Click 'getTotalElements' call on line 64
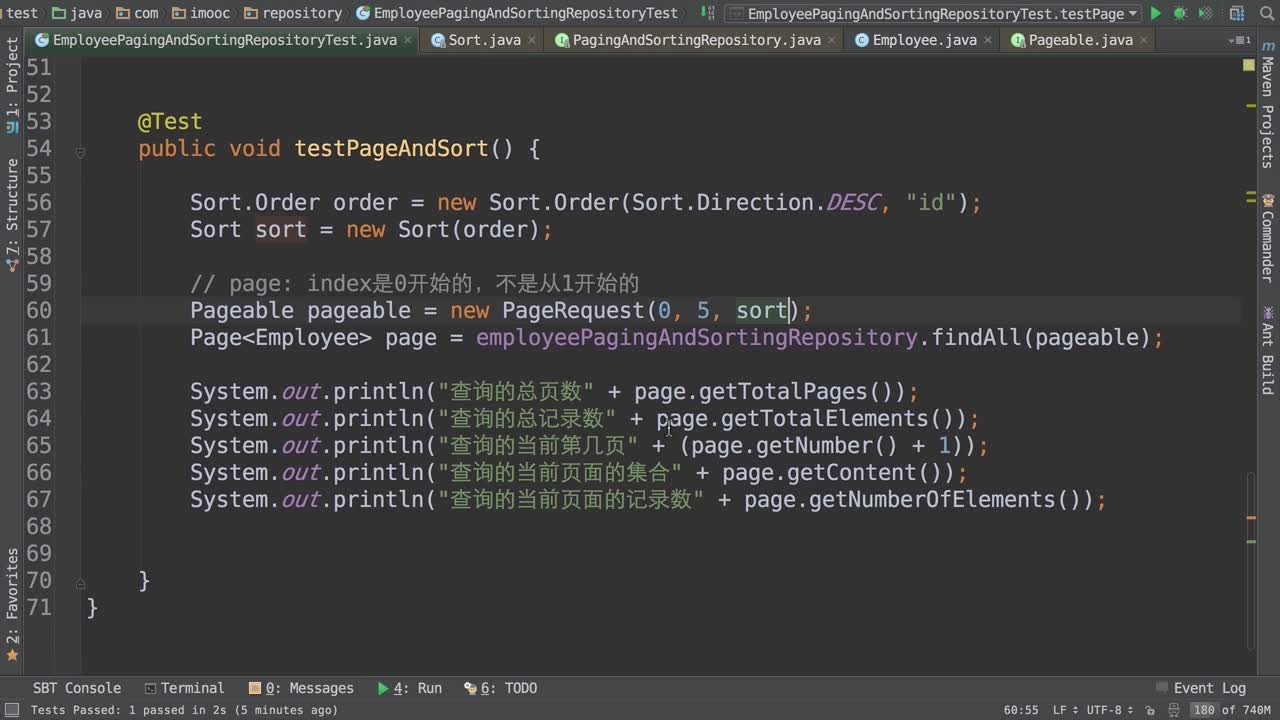Image resolution: width=1280 pixels, height=720 pixels. [824, 418]
